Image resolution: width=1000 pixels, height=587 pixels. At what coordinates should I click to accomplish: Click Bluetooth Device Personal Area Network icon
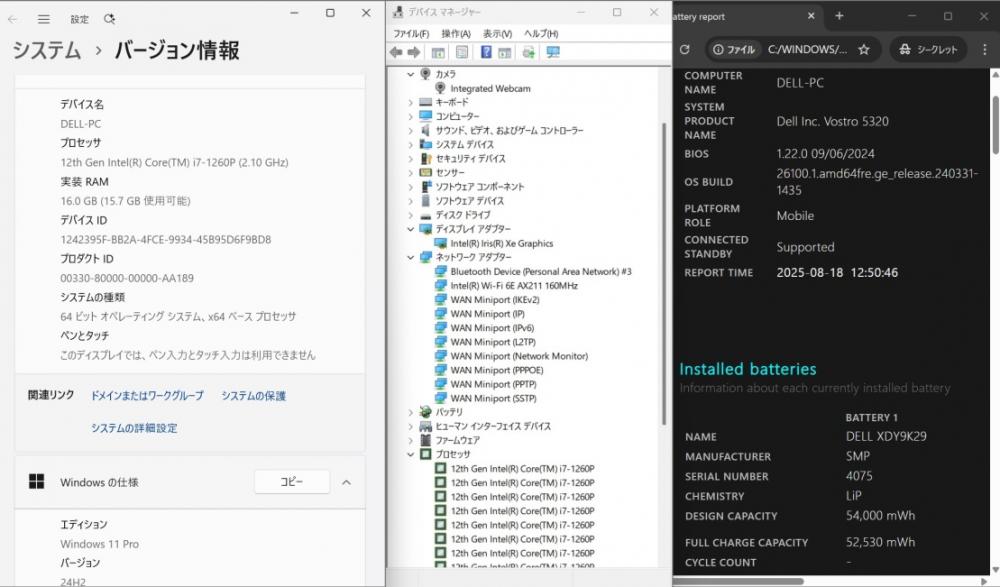(x=440, y=271)
